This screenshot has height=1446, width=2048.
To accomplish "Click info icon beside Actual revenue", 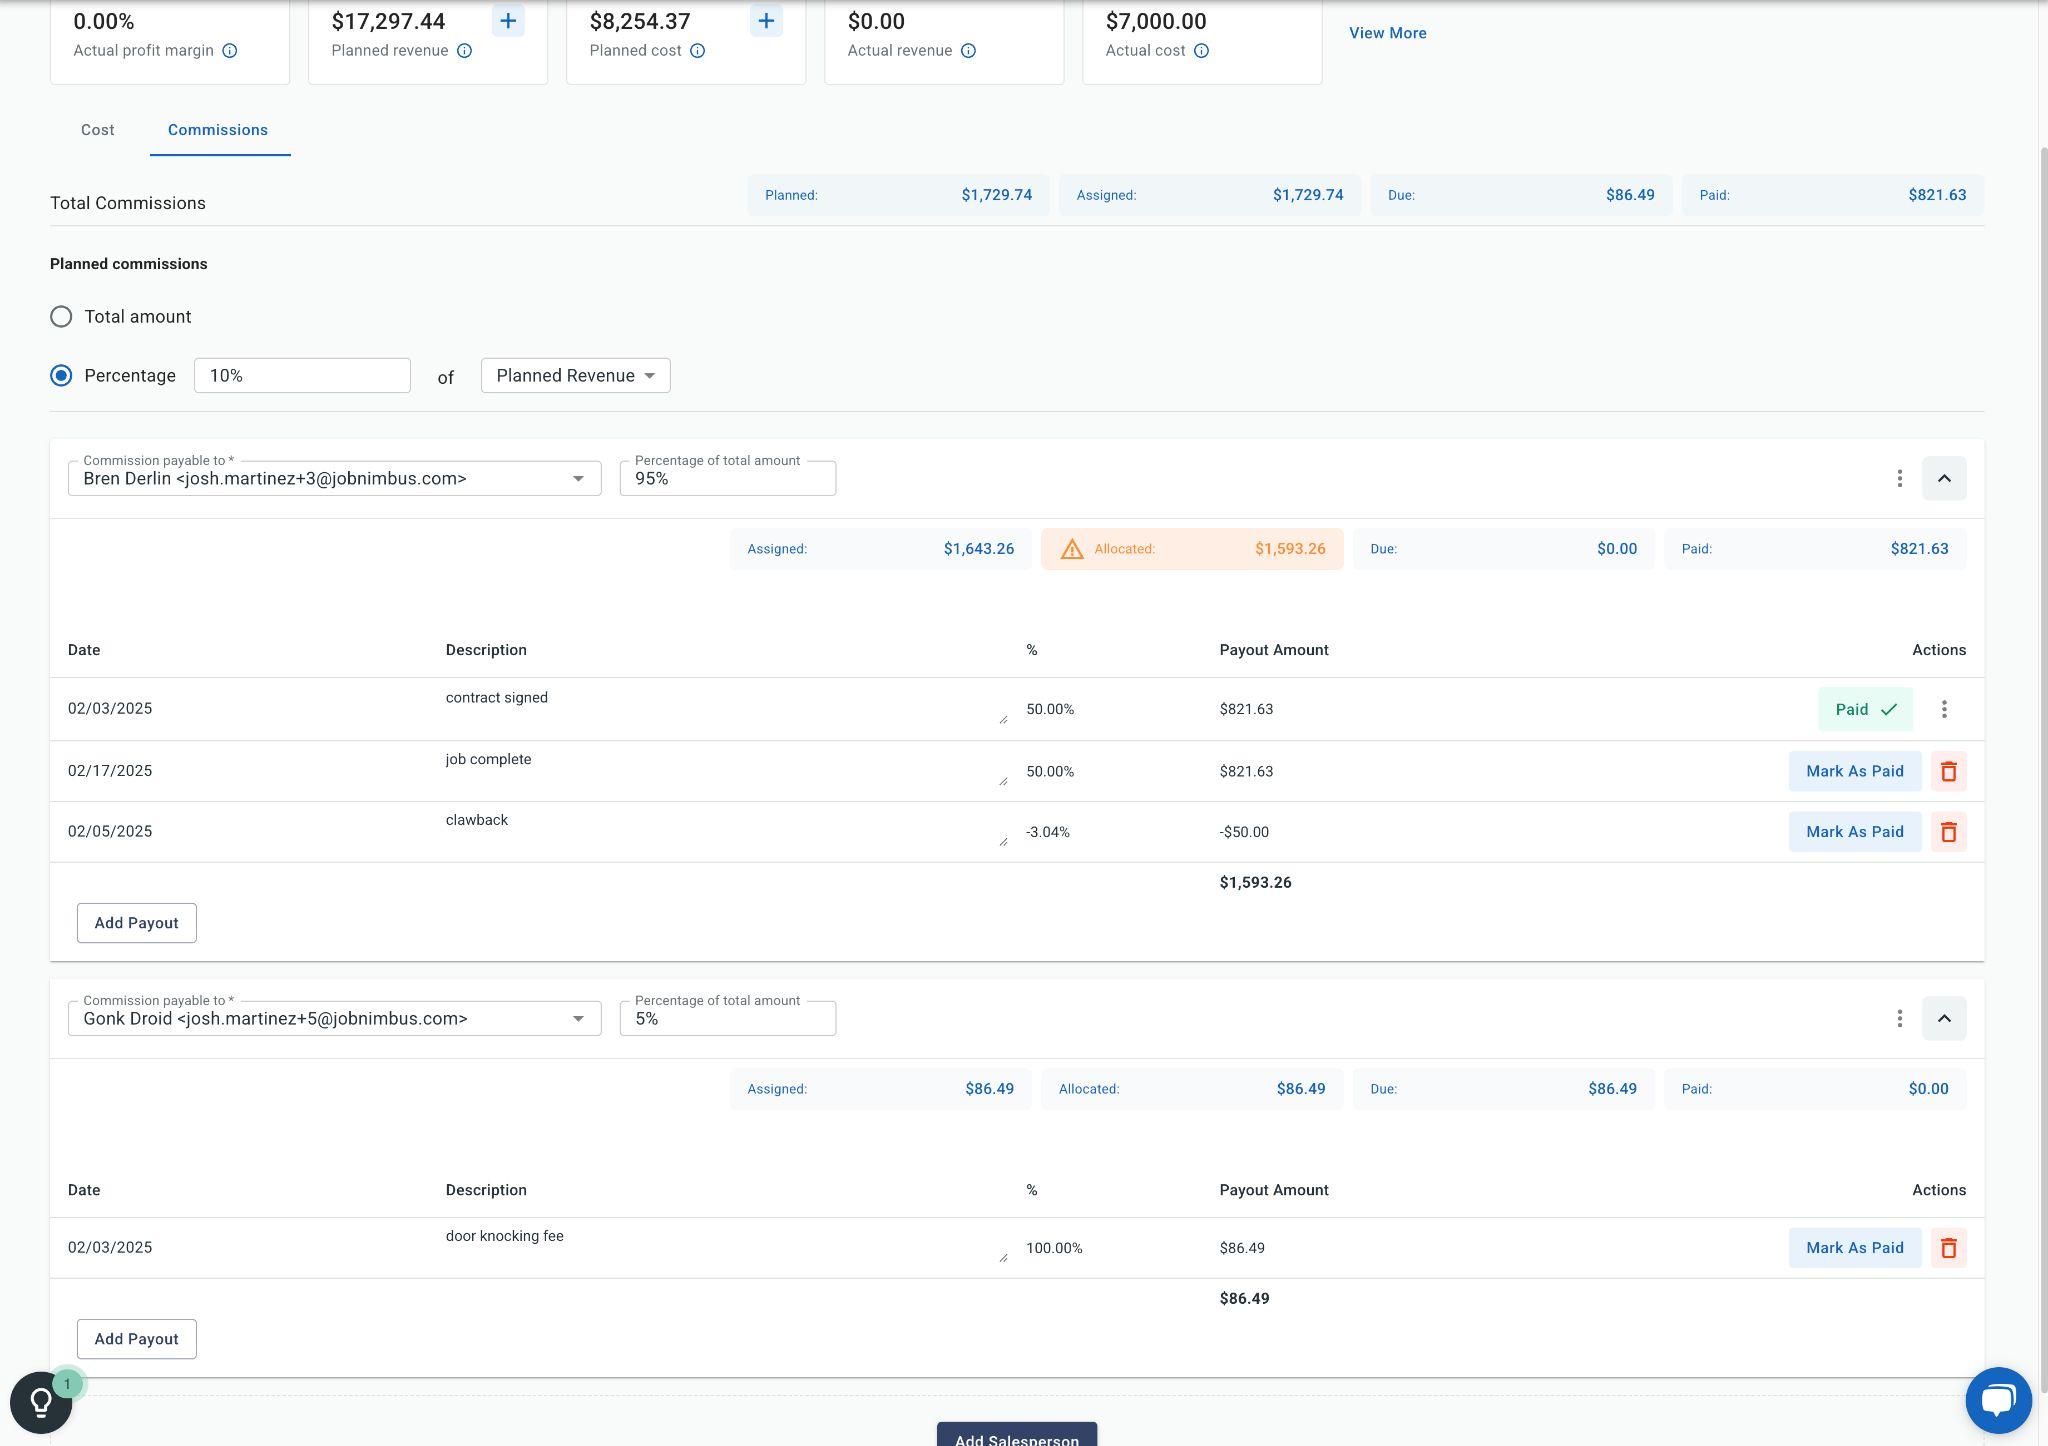I will point(968,51).
